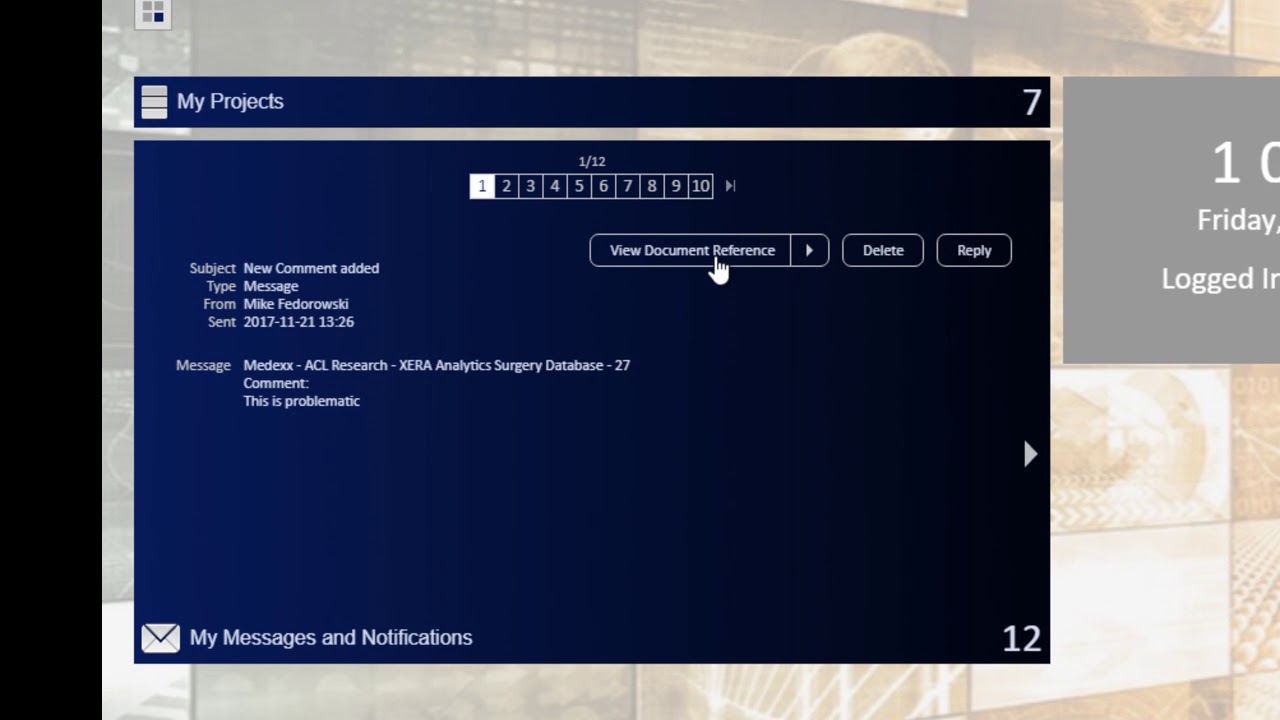Select message page 5
1280x720 pixels.
click(x=579, y=186)
